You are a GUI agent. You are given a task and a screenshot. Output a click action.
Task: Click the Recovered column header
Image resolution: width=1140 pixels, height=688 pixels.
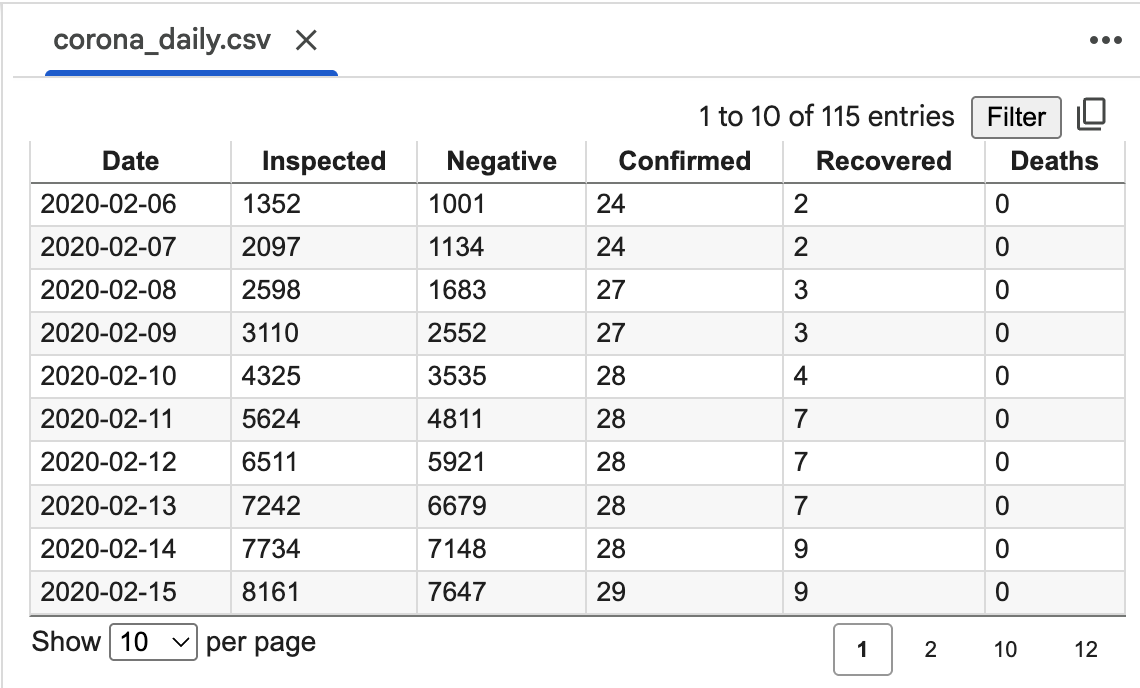click(x=884, y=161)
